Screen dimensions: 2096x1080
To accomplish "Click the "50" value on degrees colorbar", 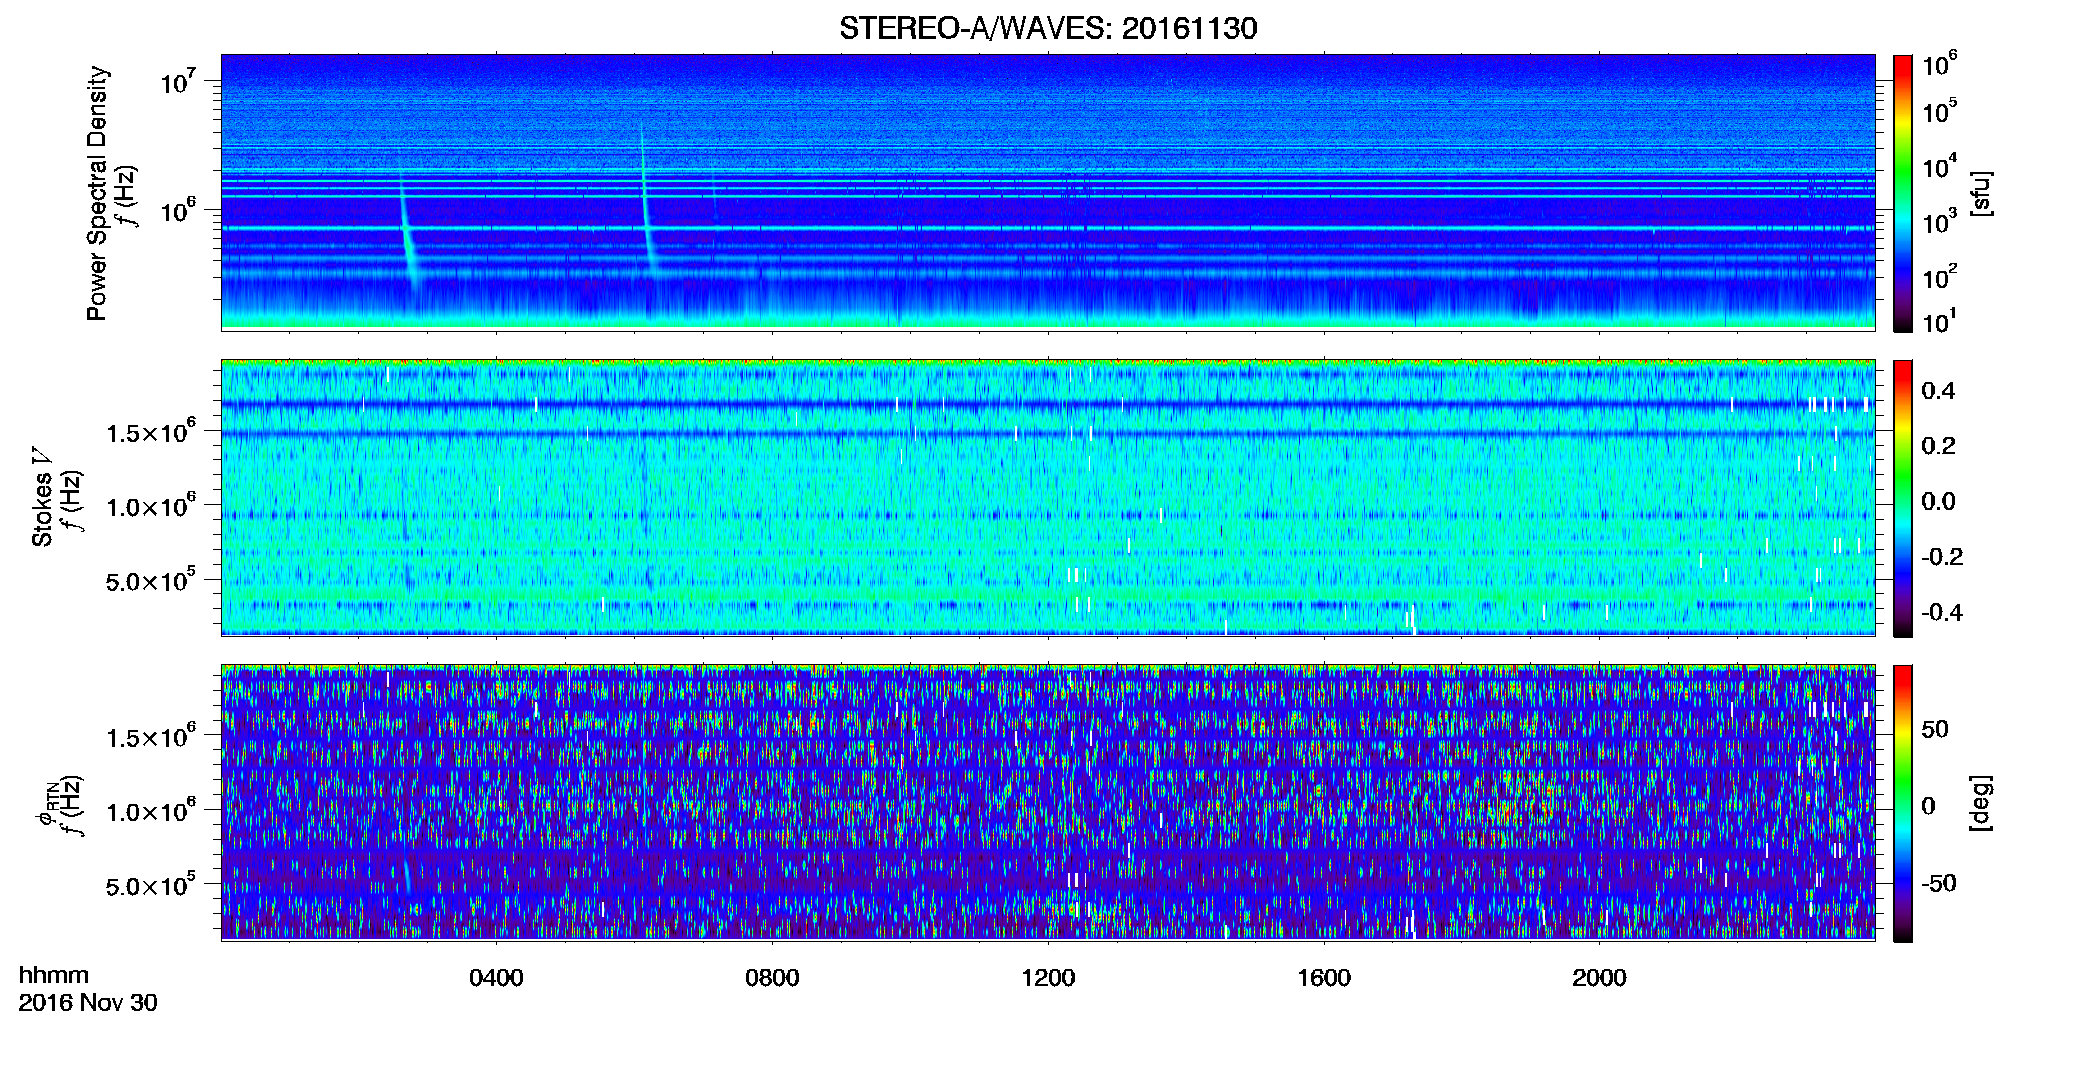I will [x=1935, y=729].
